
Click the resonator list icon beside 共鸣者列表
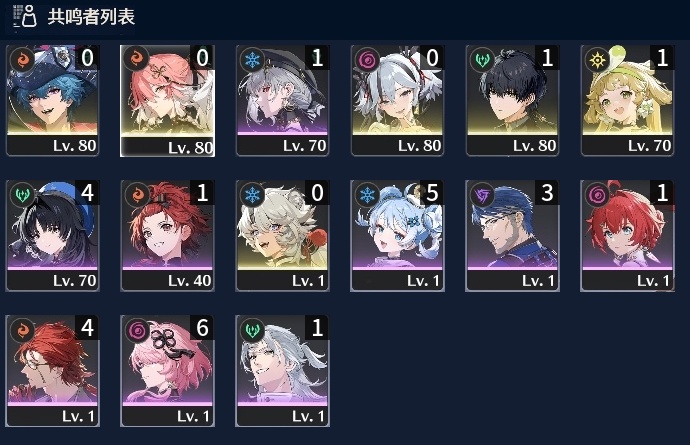[x=25, y=17]
